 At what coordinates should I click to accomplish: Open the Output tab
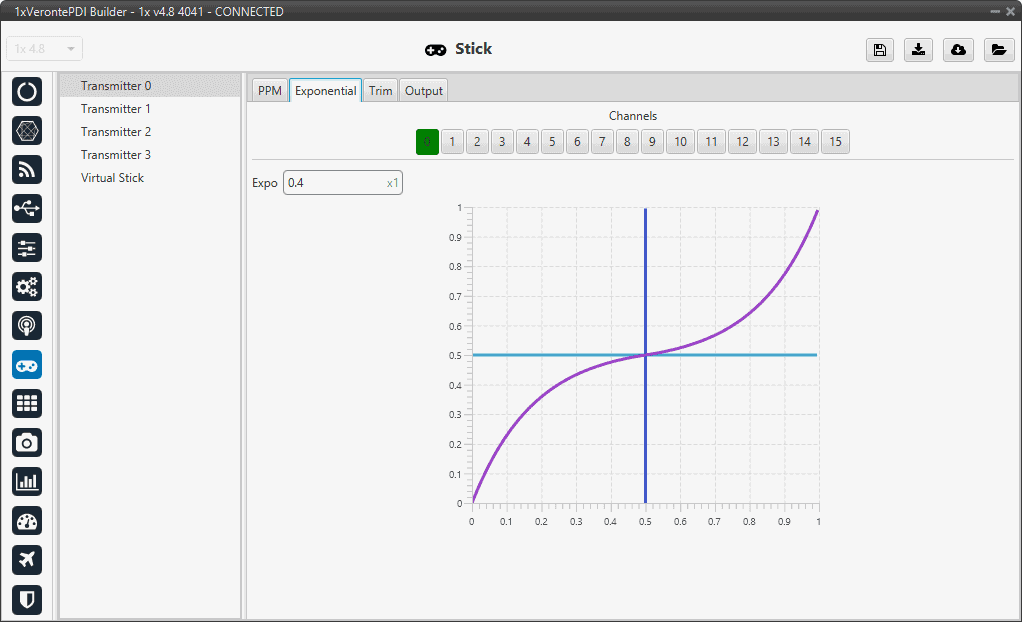point(424,91)
